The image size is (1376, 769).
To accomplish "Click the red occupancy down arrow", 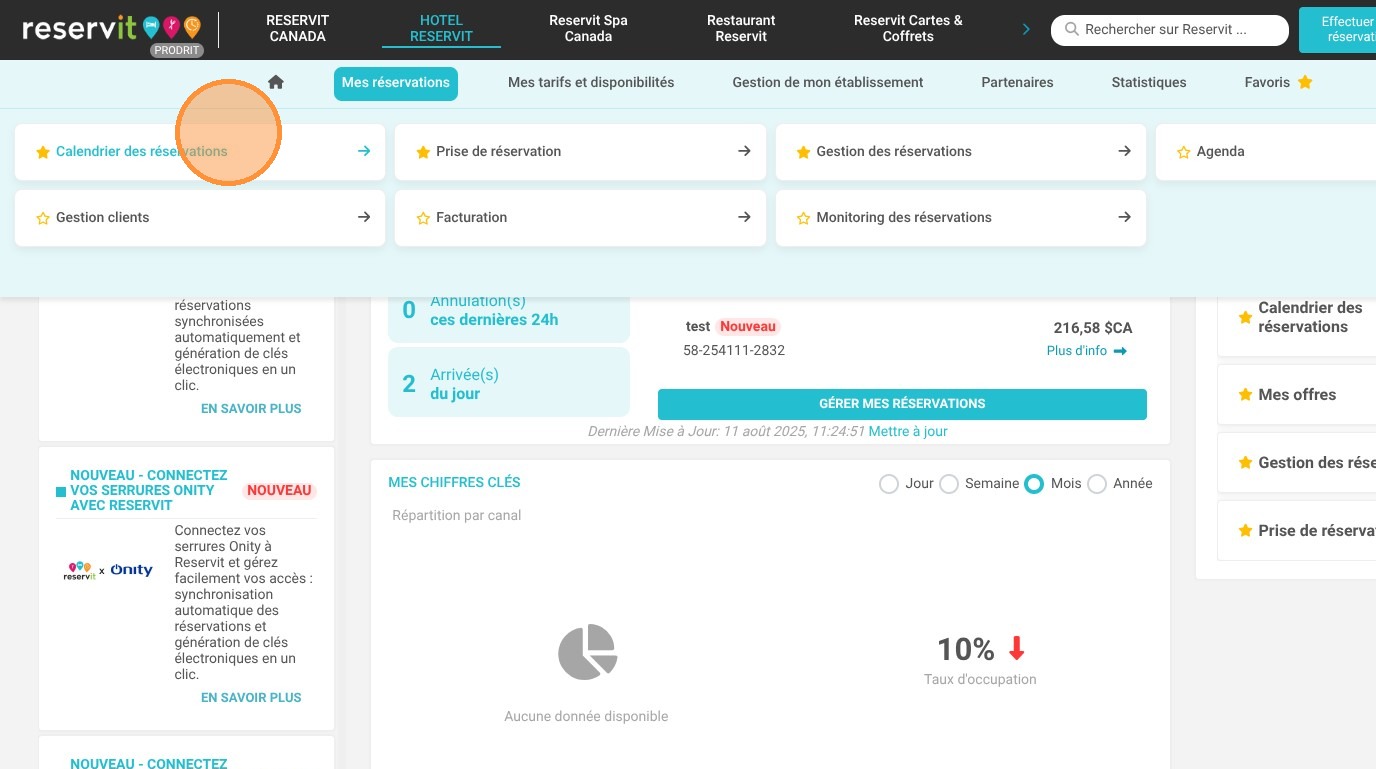I will tap(1016, 649).
